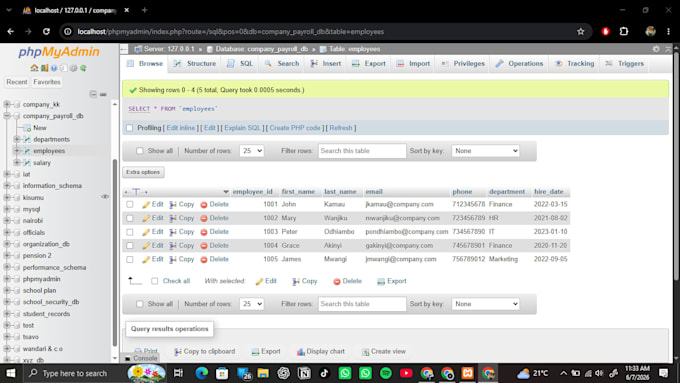Open Spotify from the taskbar
Image resolution: width=680 pixels, height=383 pixels.
pos(386,373)
